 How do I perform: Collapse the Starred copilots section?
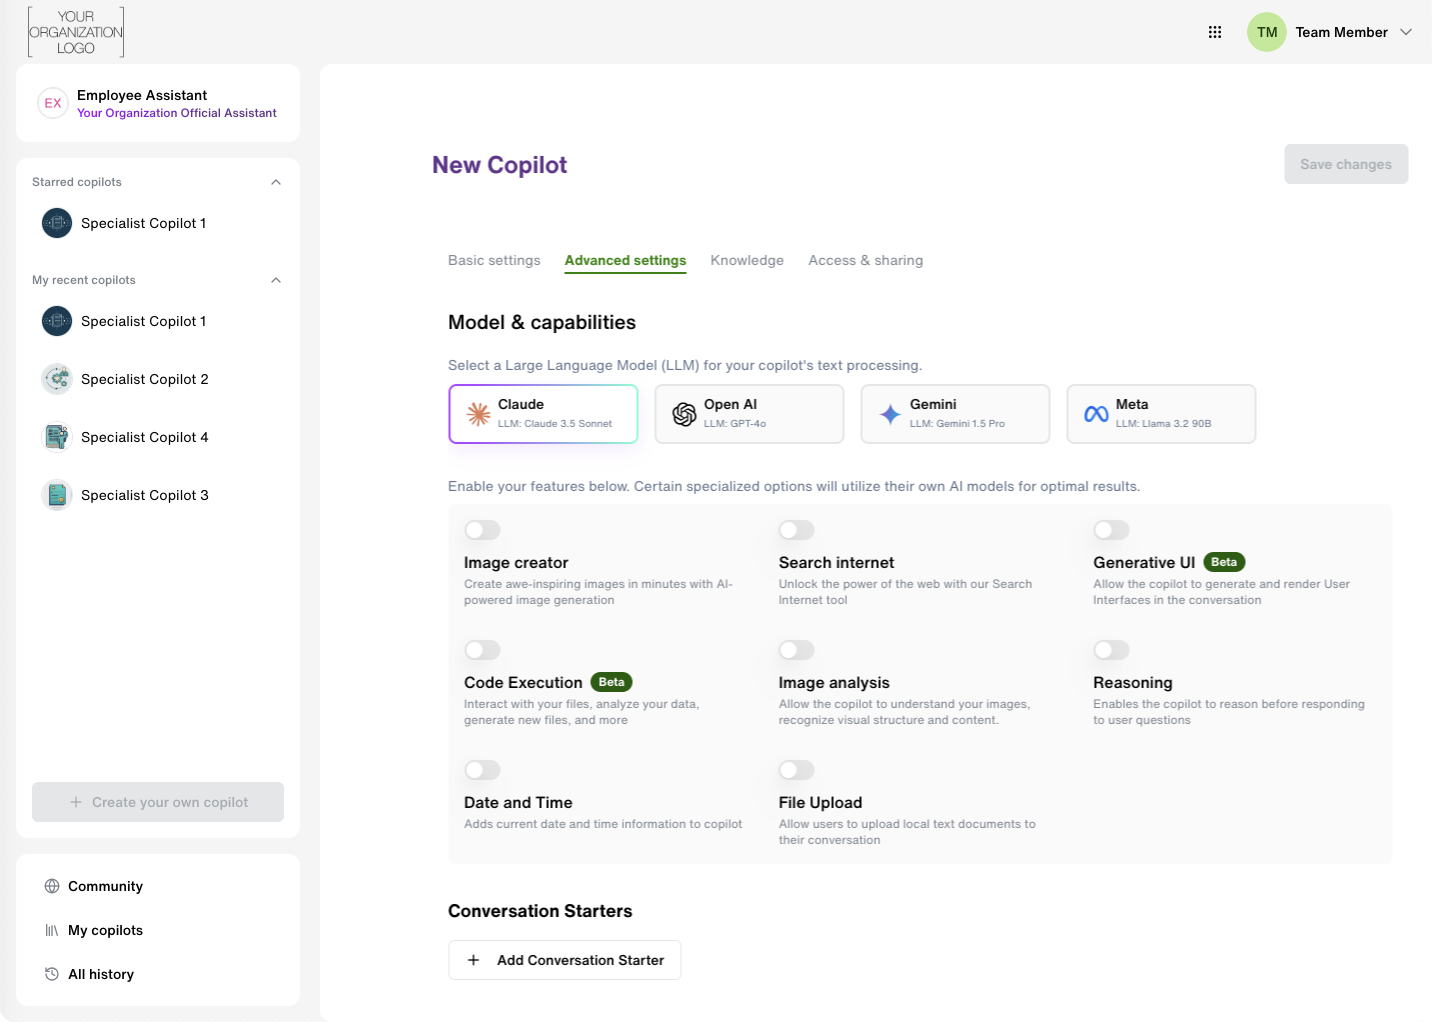pos(276,182)
